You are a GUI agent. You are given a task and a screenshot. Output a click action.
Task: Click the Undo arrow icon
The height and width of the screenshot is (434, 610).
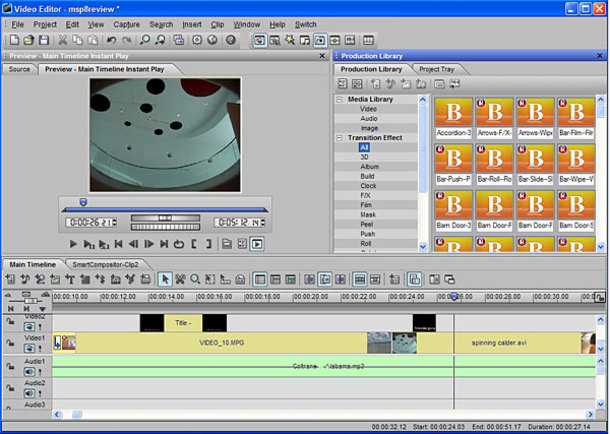[x=111, y=40]
